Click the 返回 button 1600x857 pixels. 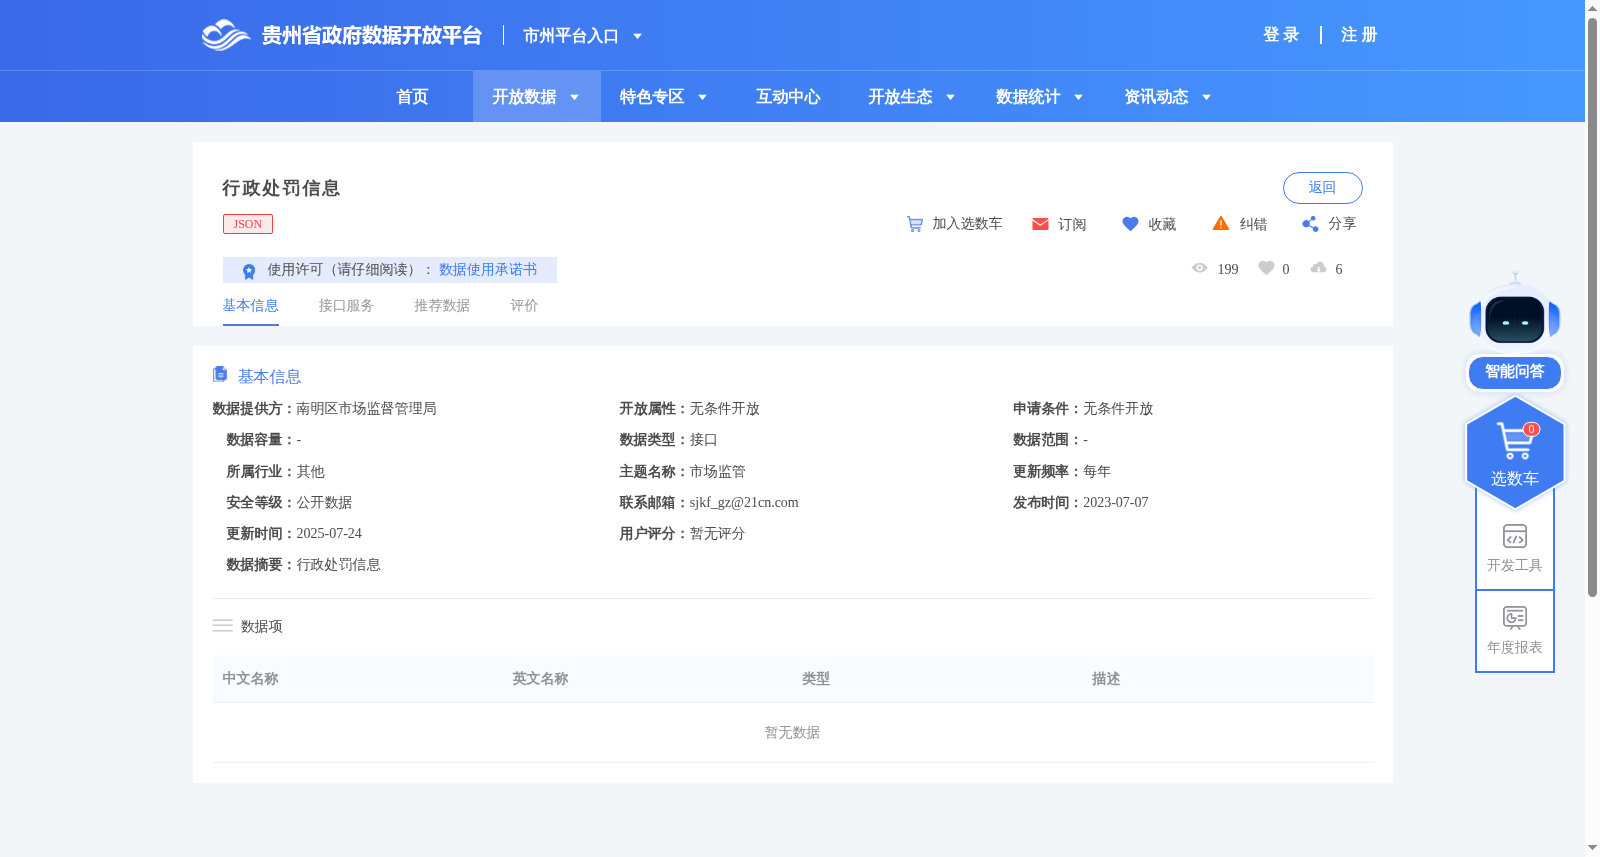tap(1322, 188)
